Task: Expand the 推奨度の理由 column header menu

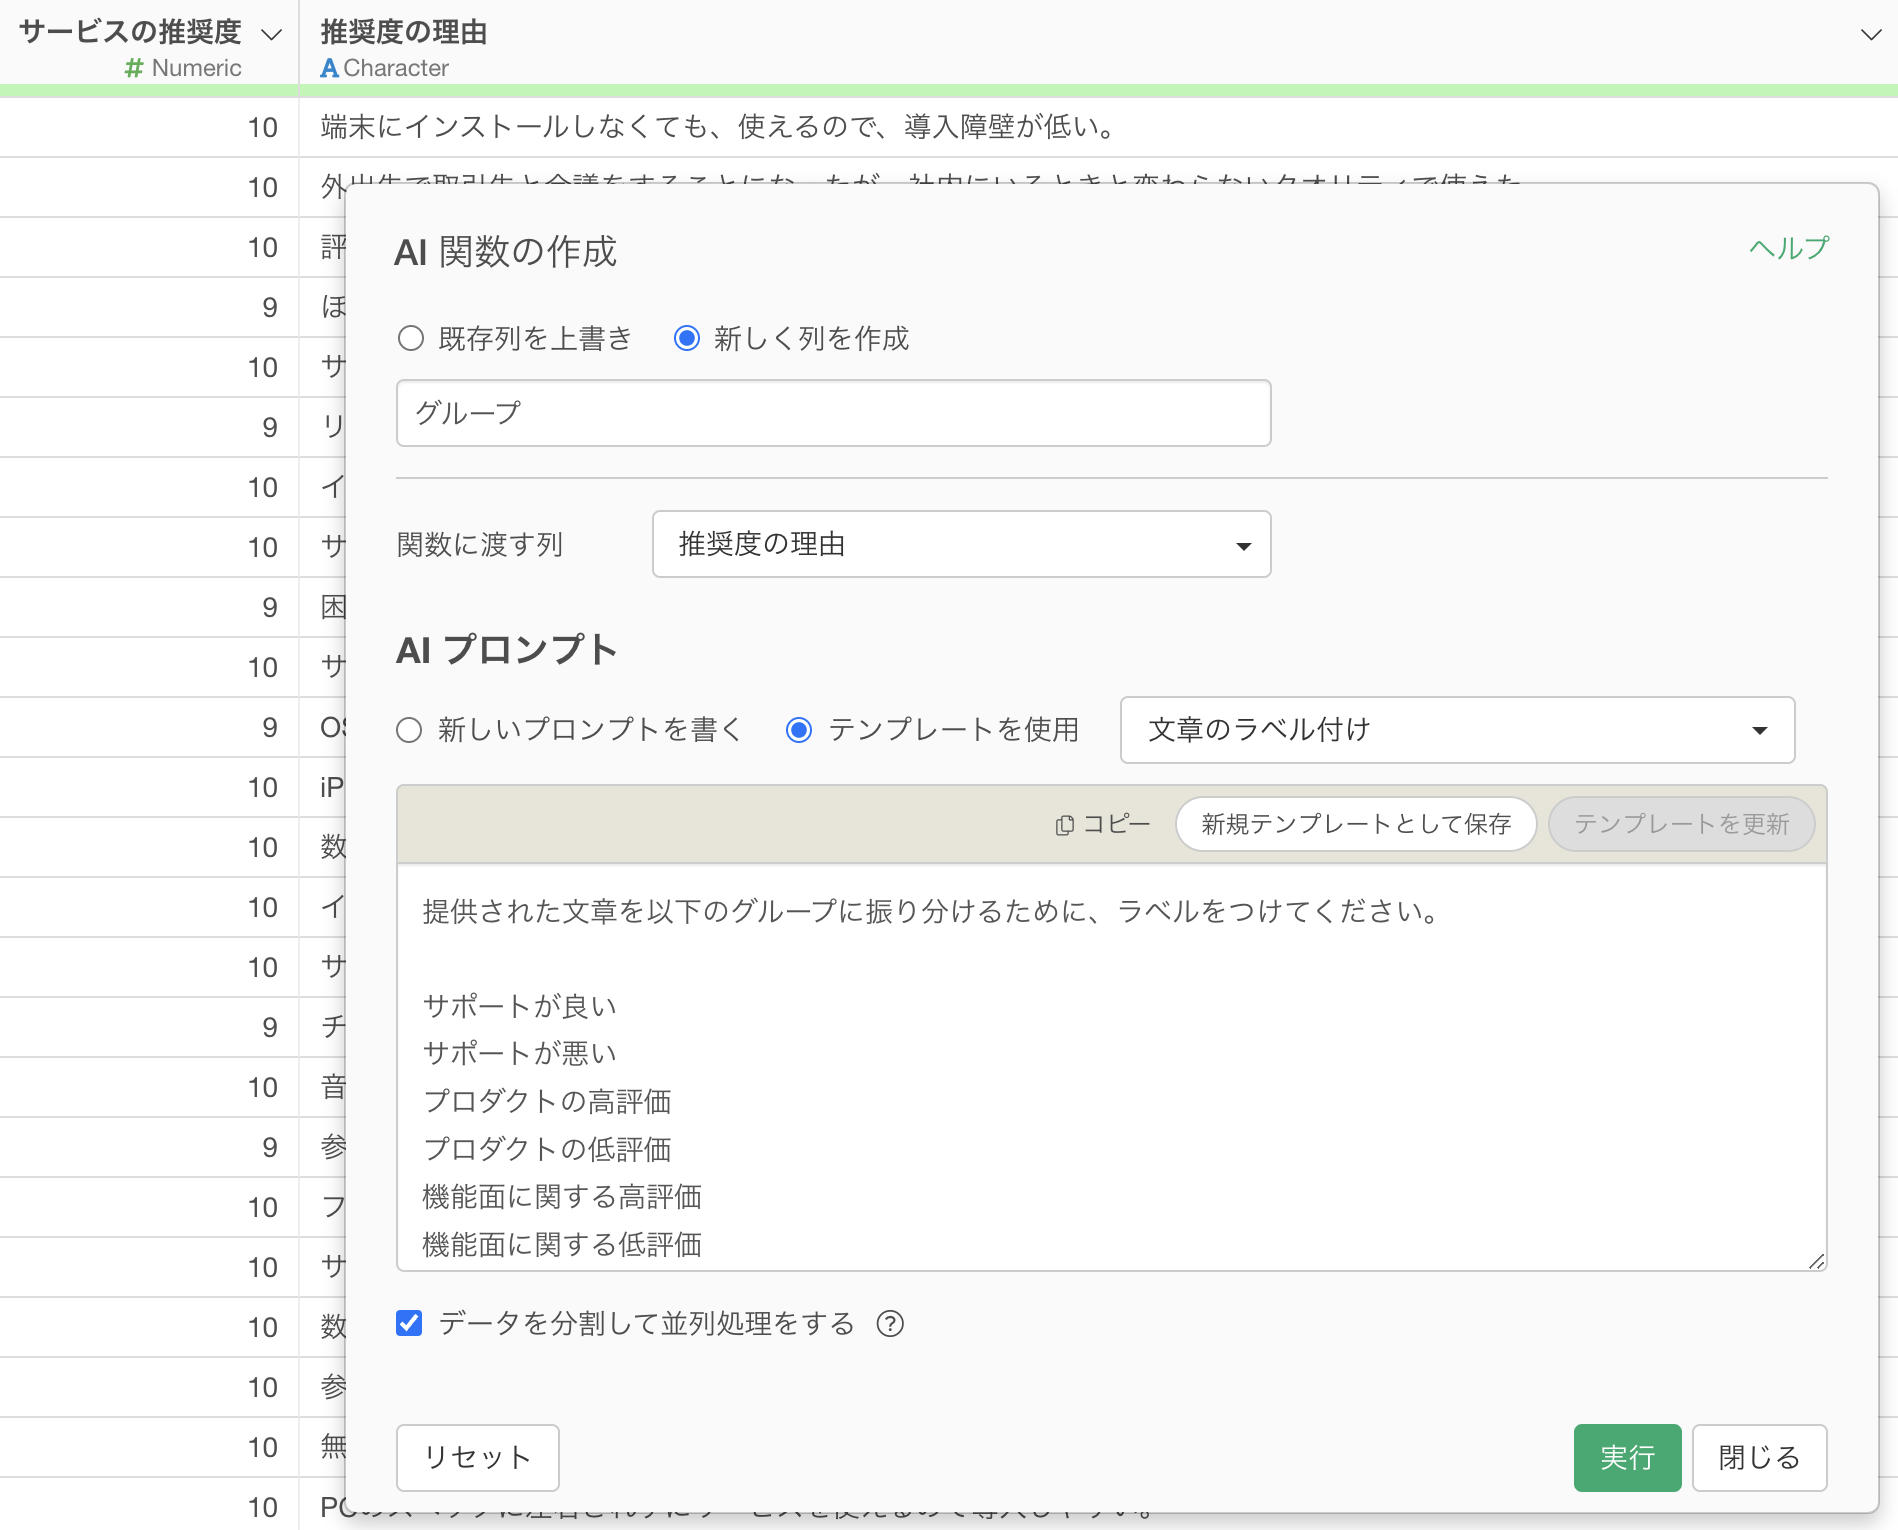Action: (x=1869, y=35)
